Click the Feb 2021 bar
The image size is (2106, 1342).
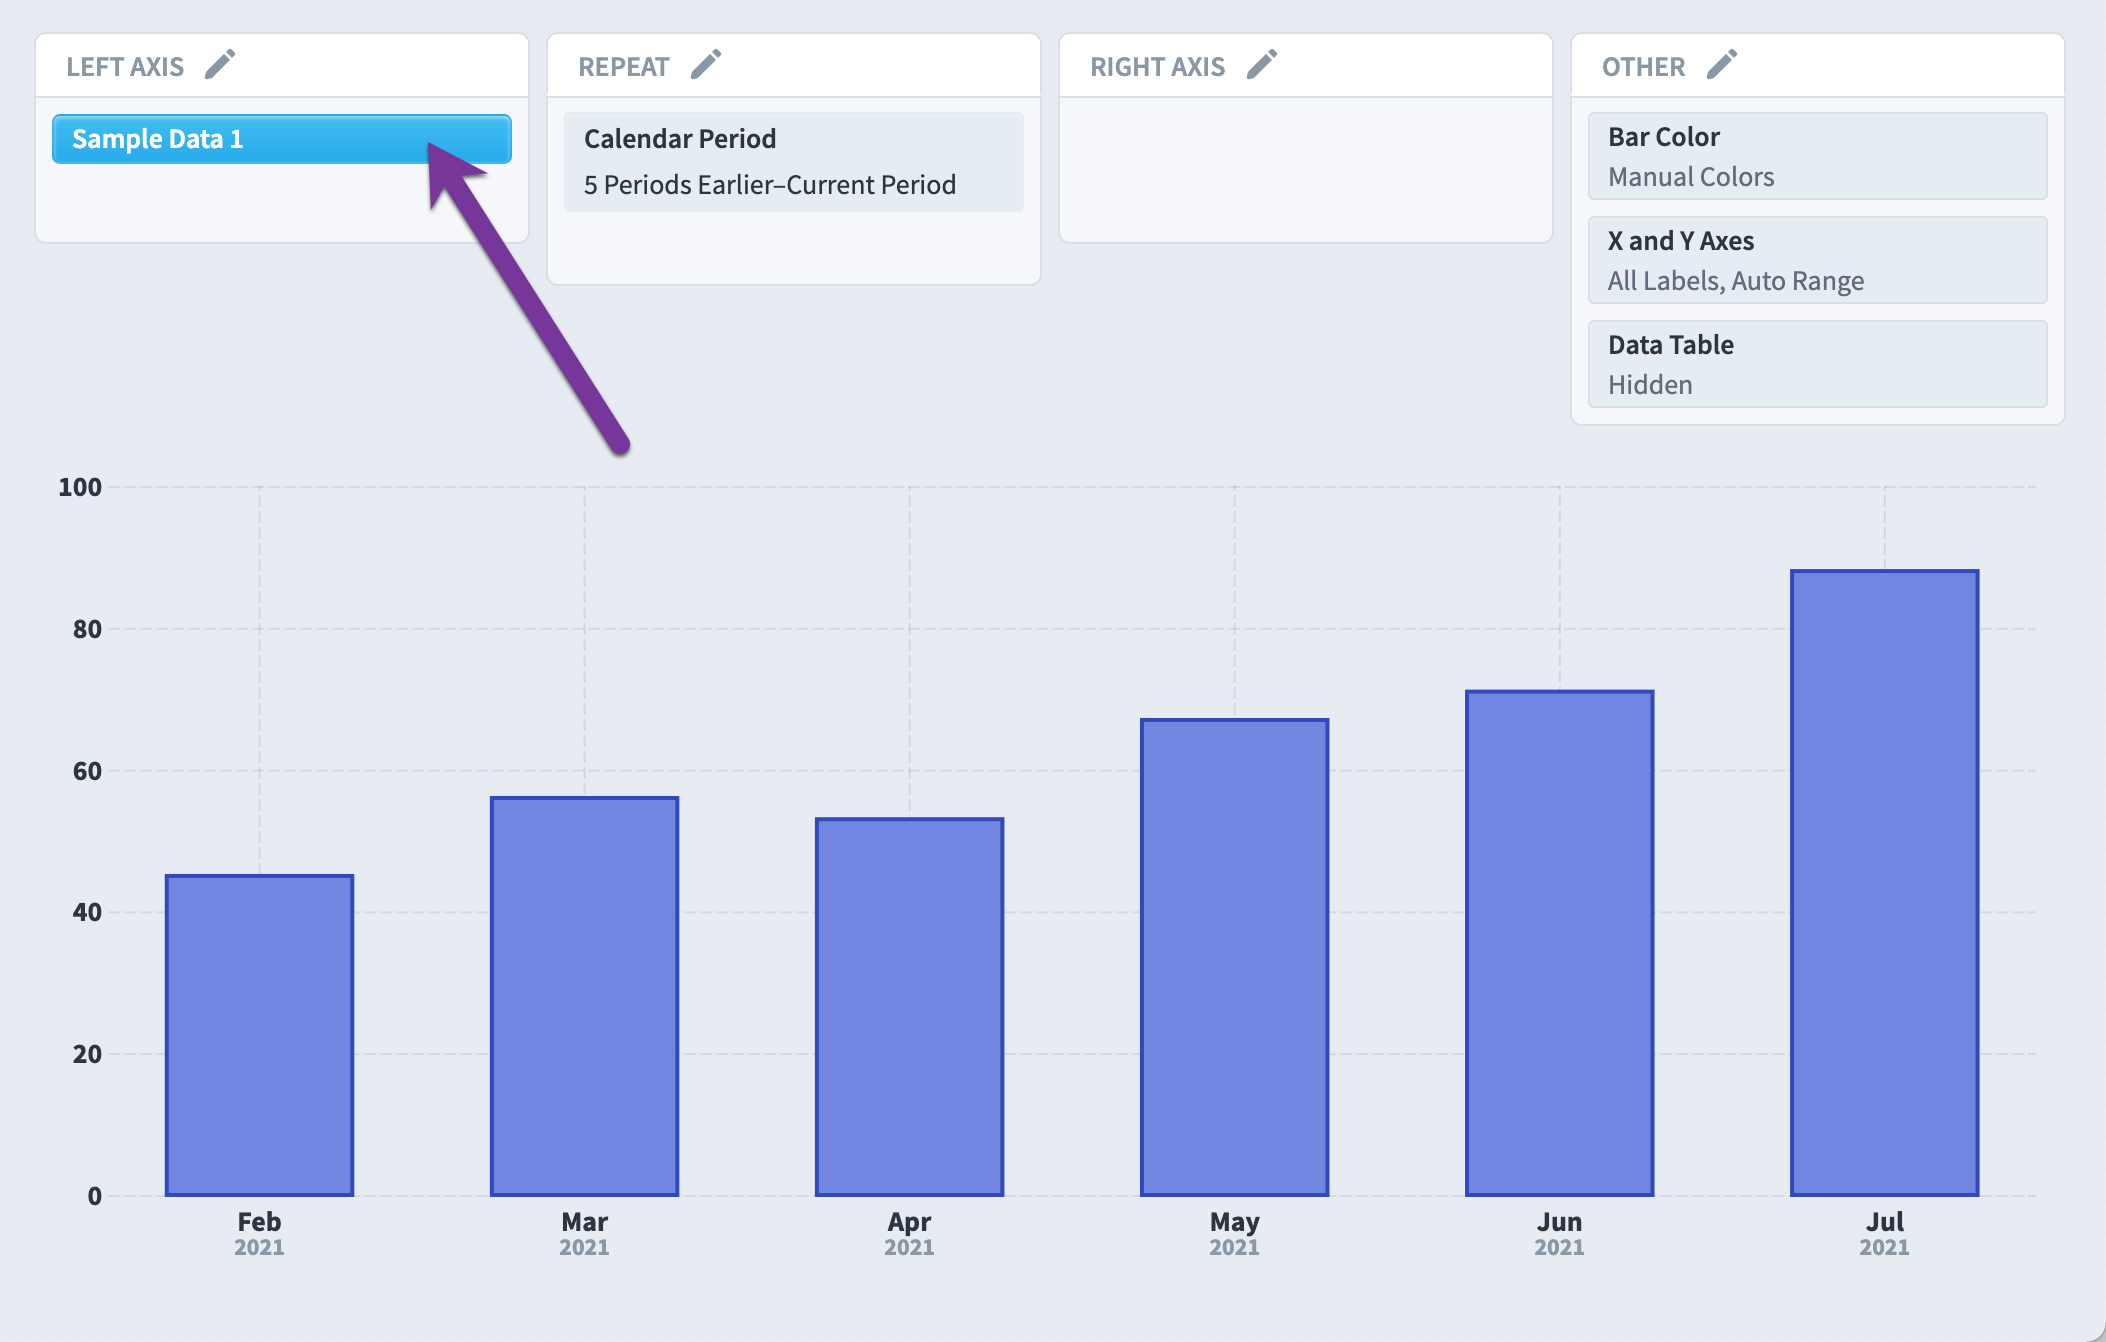click(260, 1035)
